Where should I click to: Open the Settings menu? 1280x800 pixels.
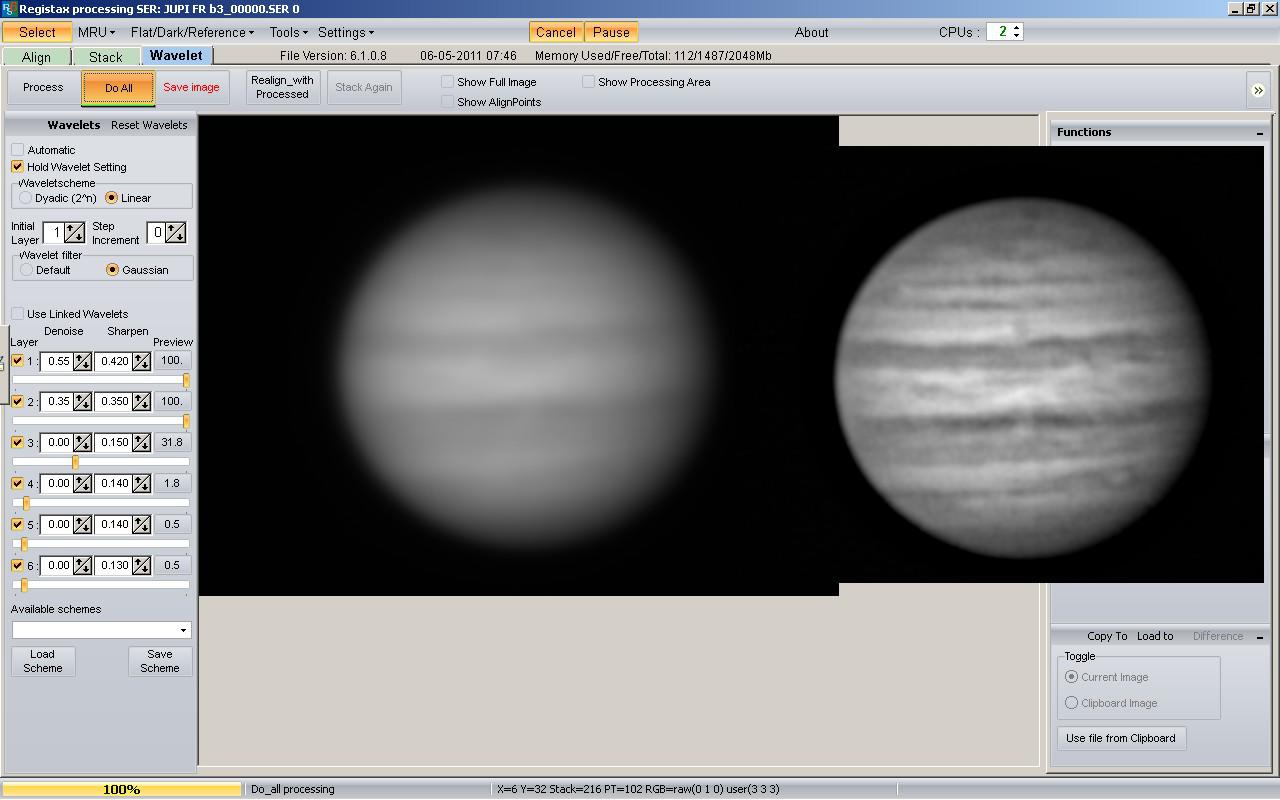(x=345, y=32)
